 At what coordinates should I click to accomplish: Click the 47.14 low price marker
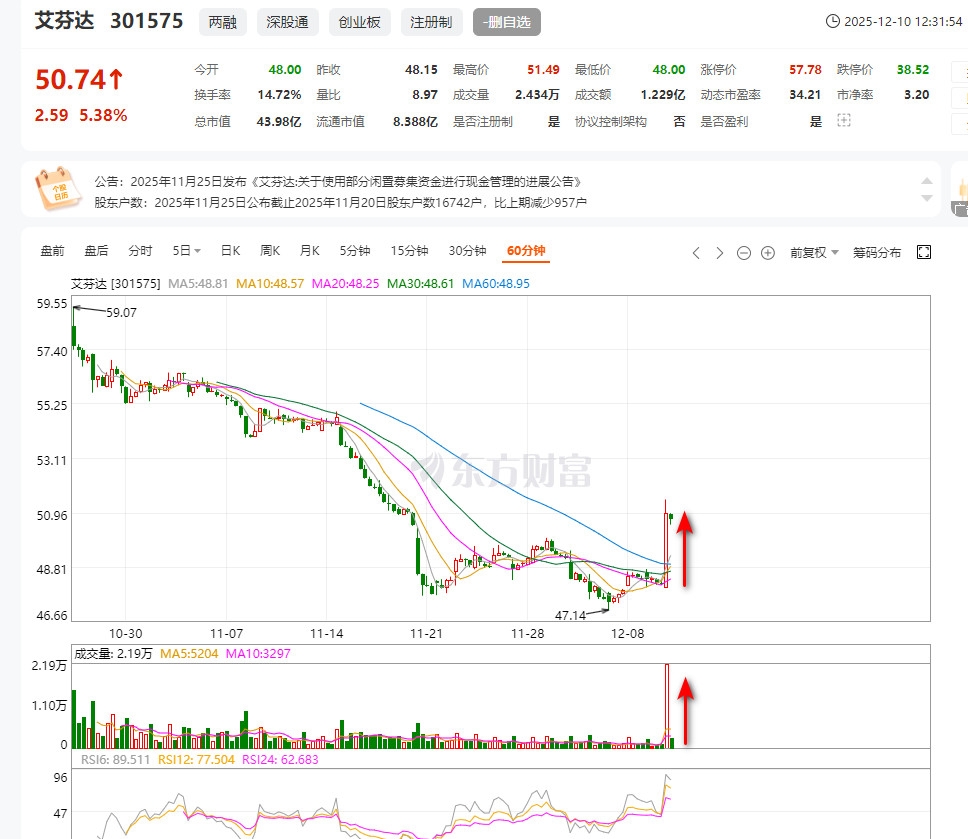pyautogui.click(x=570, y=615)
